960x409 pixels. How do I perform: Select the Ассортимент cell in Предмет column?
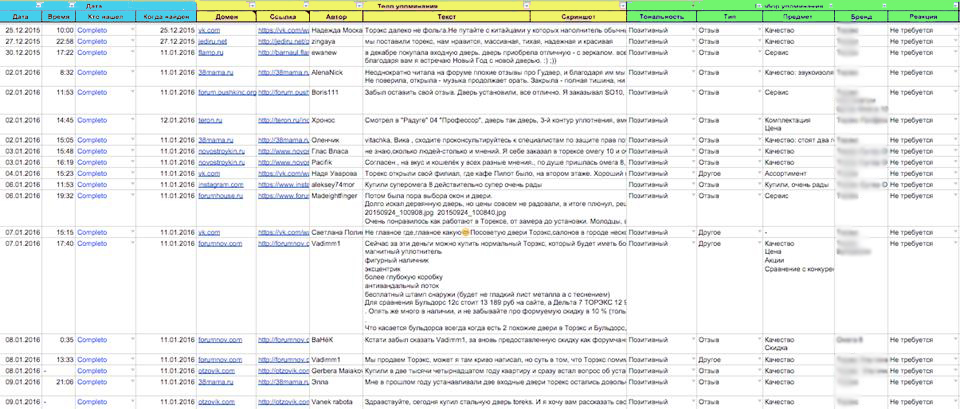tap(798, 174)
